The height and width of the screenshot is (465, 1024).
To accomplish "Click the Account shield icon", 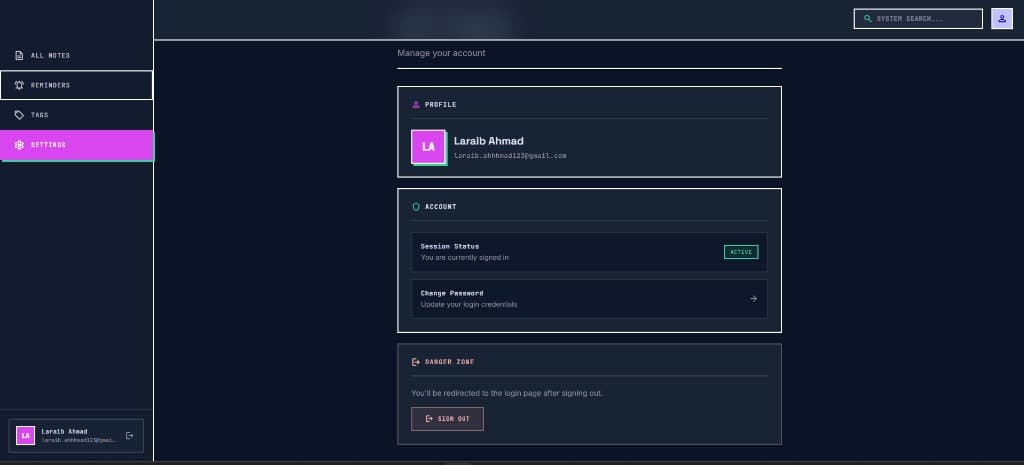I will 416,207.
